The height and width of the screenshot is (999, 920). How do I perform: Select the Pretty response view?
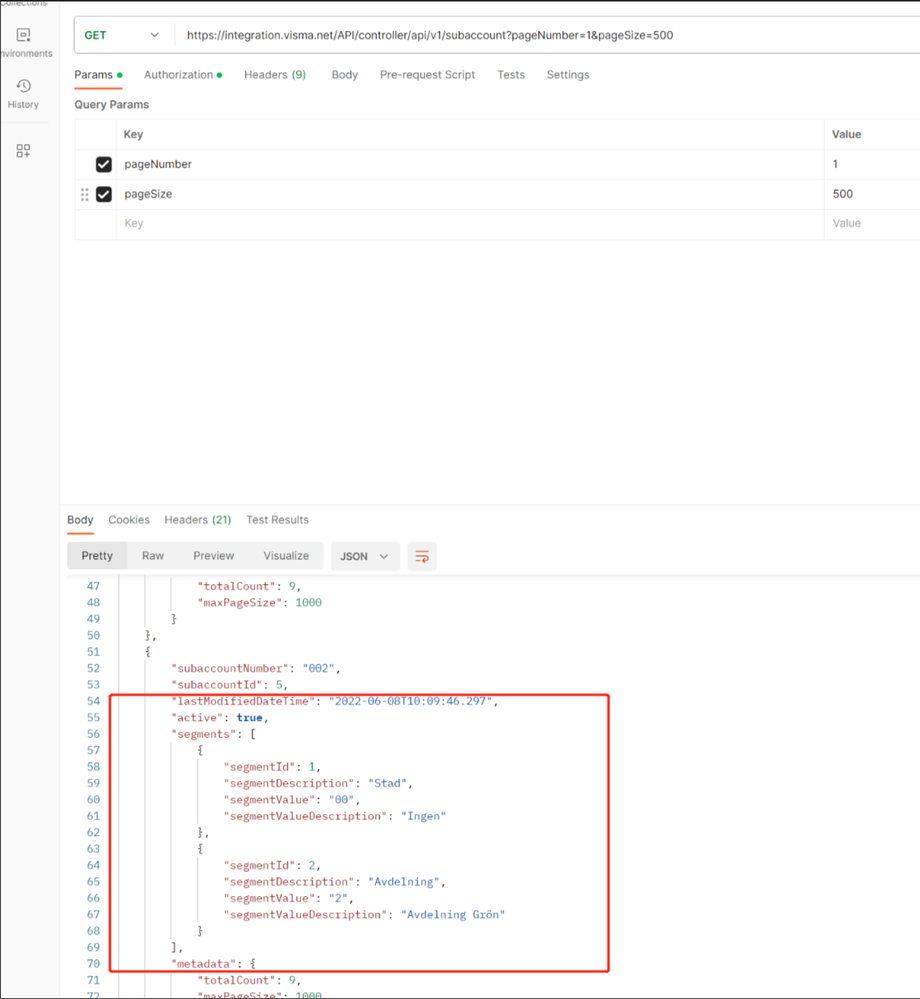97,556
